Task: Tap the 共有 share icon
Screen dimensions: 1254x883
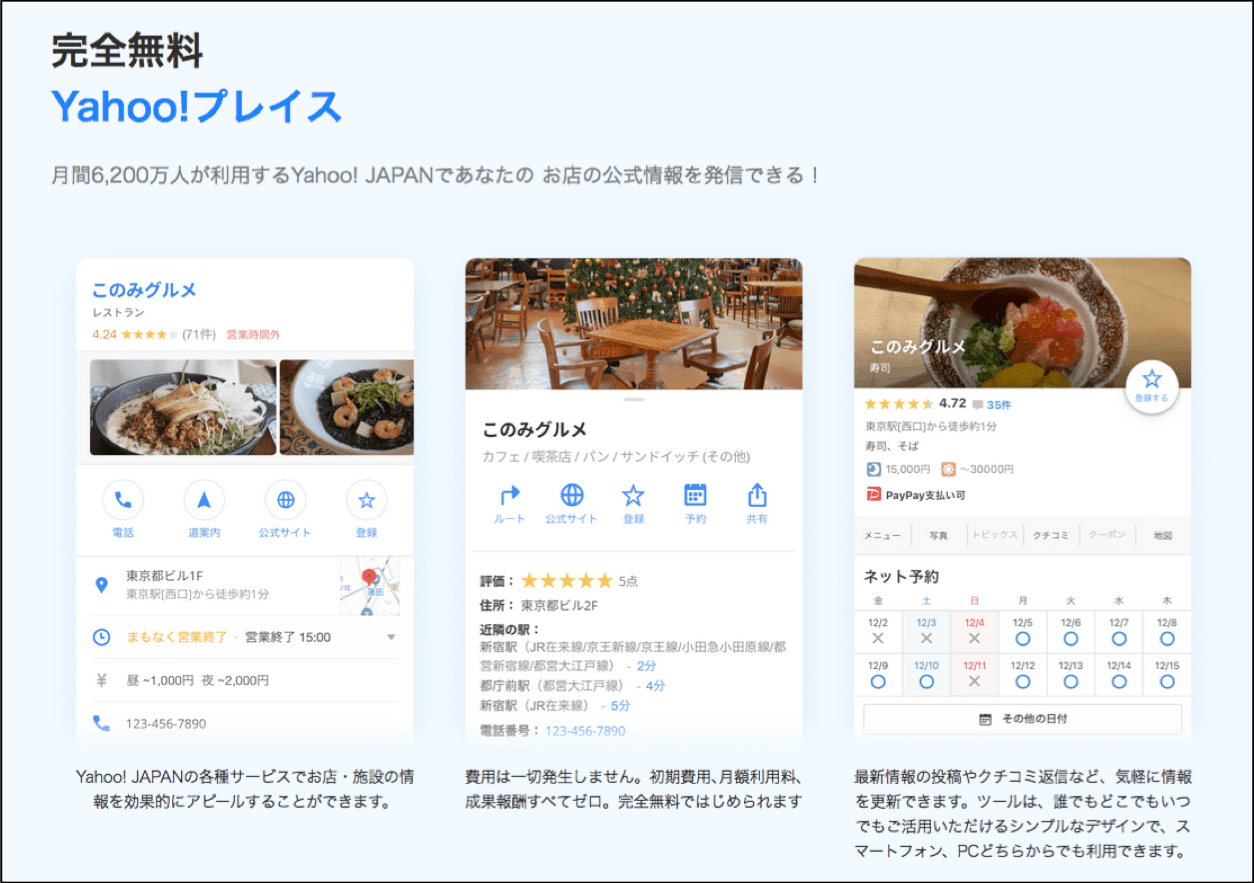Action: click(757, 495)
